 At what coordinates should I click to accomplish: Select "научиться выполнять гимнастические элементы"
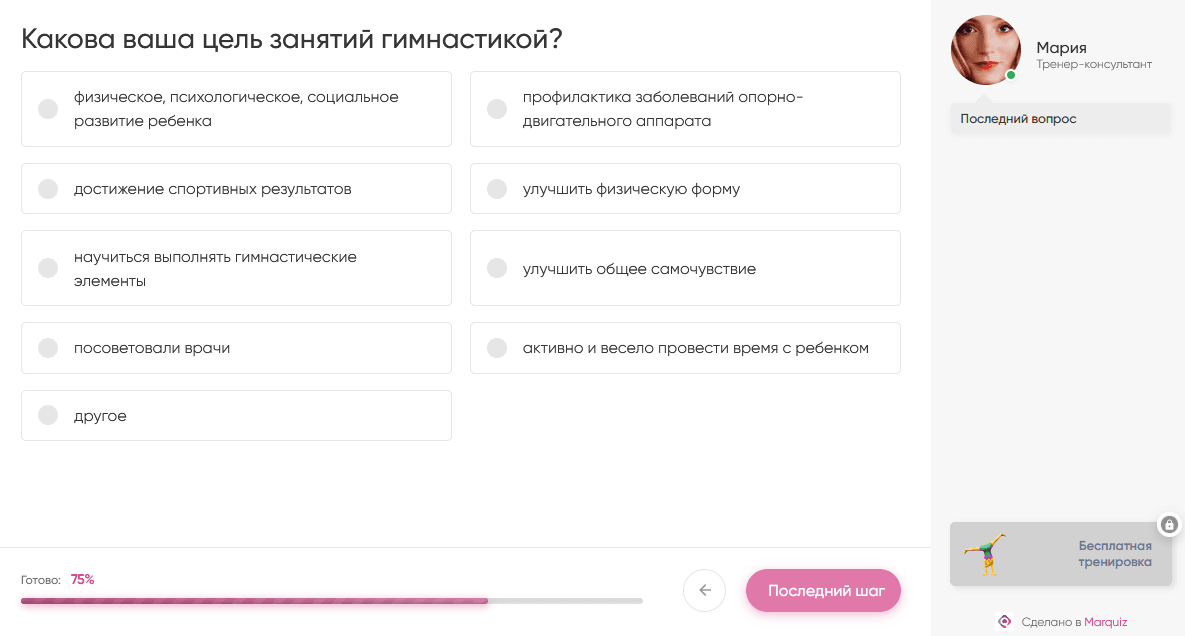tap(48, 268)
